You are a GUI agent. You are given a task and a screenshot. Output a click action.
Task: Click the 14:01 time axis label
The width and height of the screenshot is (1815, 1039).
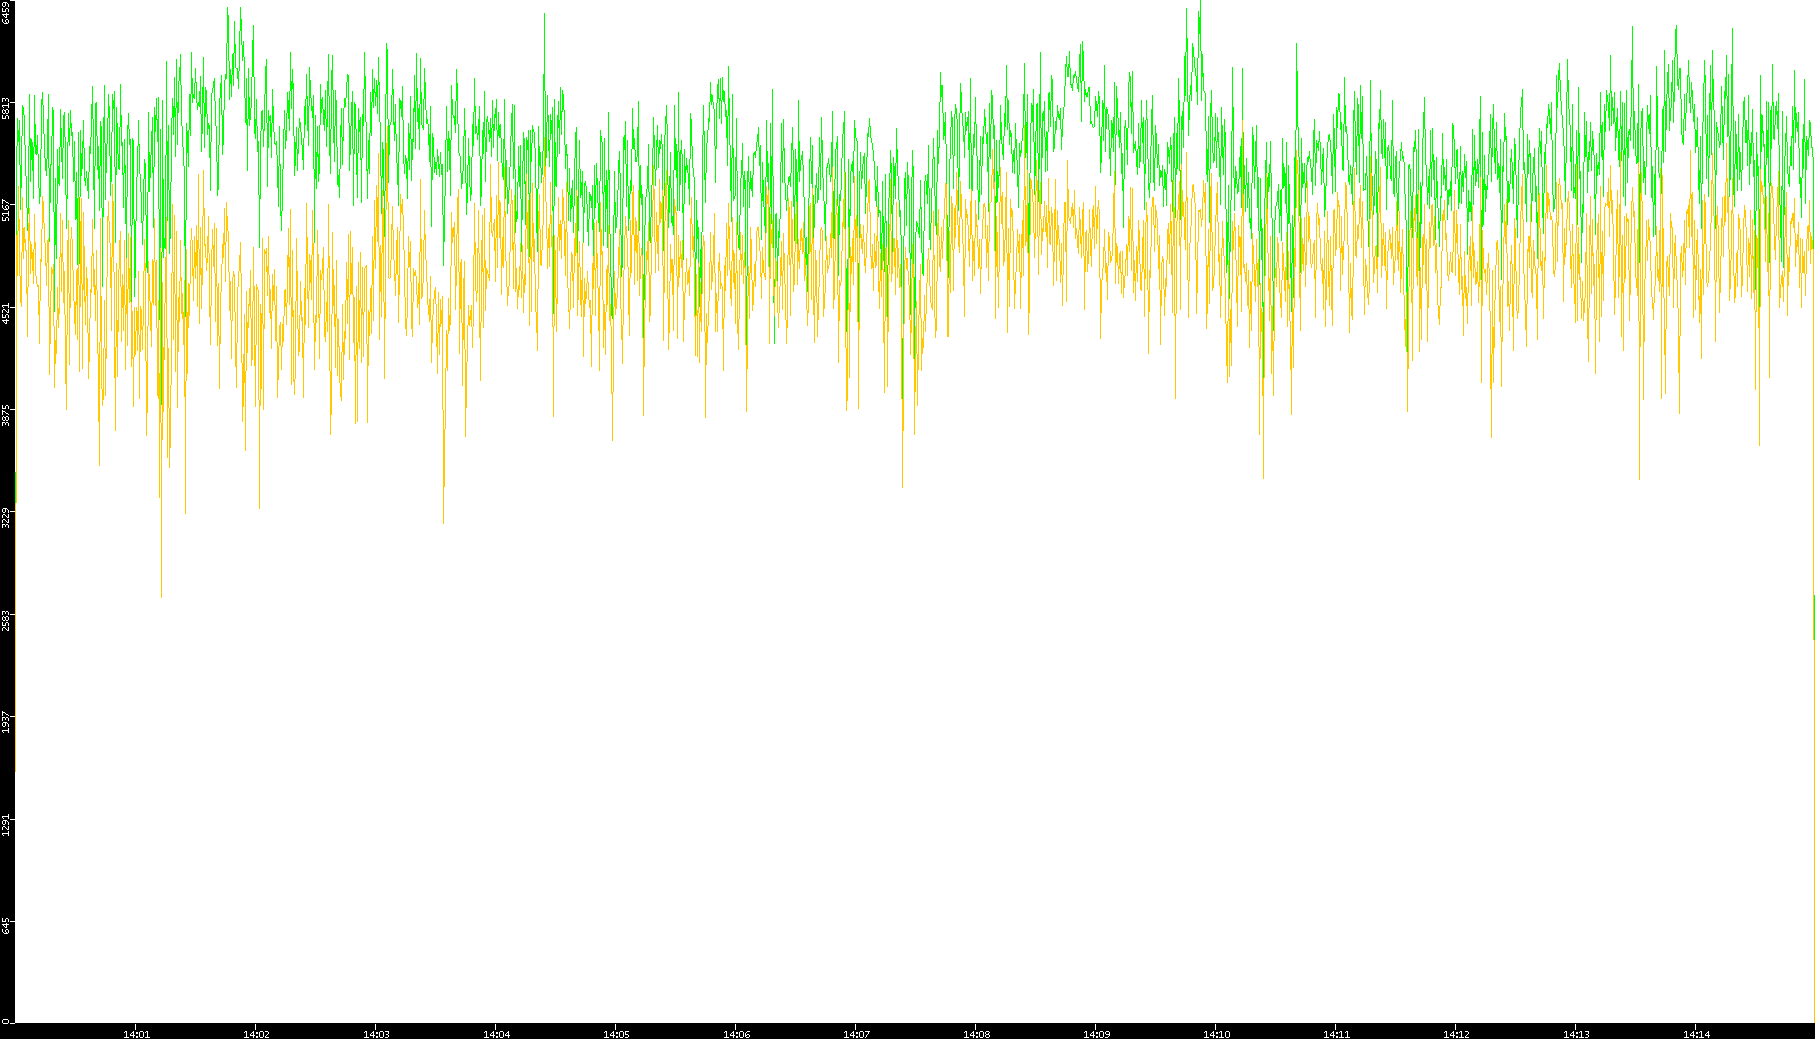[x=136, y=1034]
